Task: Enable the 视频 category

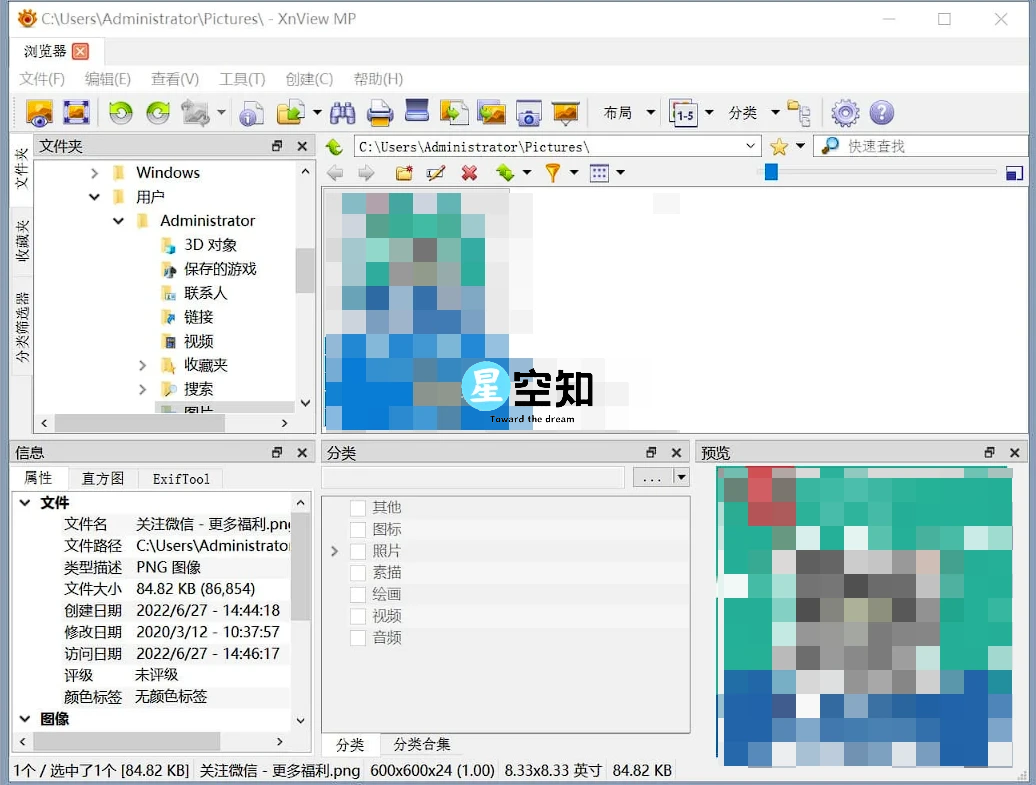Action: pyautogui.click(x=357, y=615)
